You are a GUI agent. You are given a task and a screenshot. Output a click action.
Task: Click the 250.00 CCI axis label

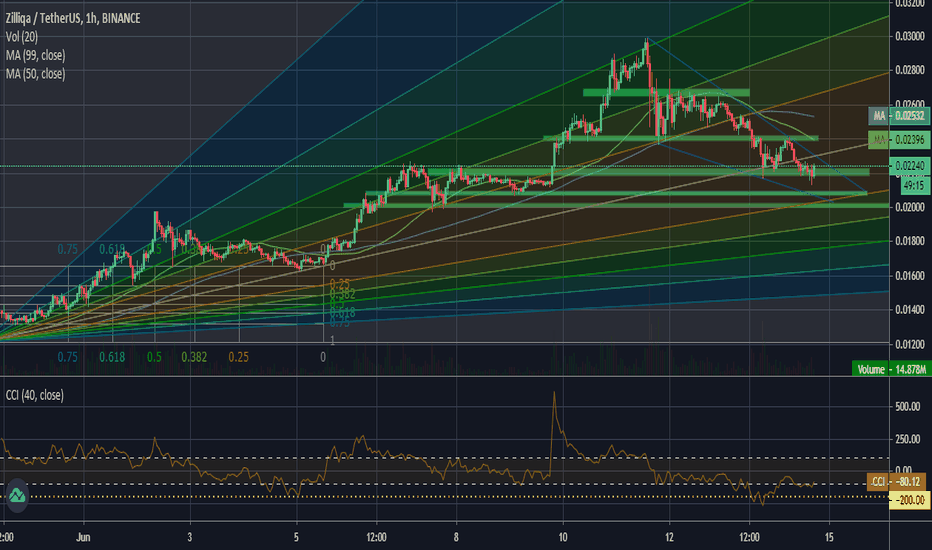[908, 439]
